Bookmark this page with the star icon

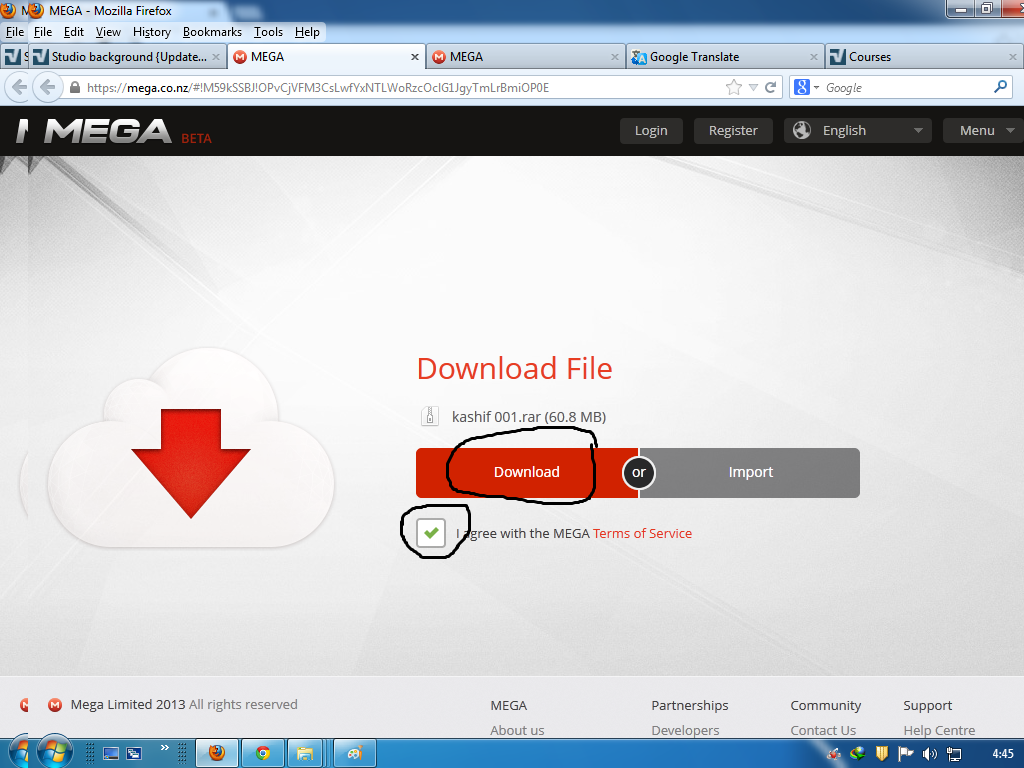tap(734, 88)
